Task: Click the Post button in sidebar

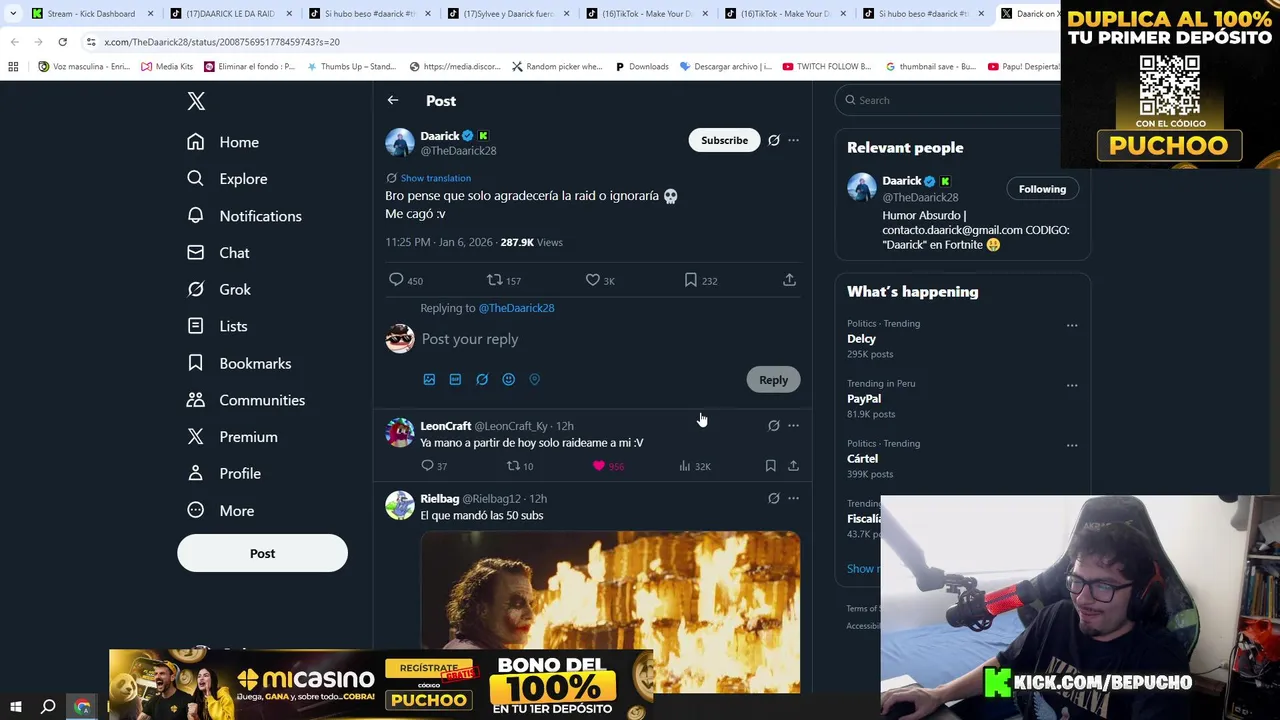Action: tap(262, 553)
